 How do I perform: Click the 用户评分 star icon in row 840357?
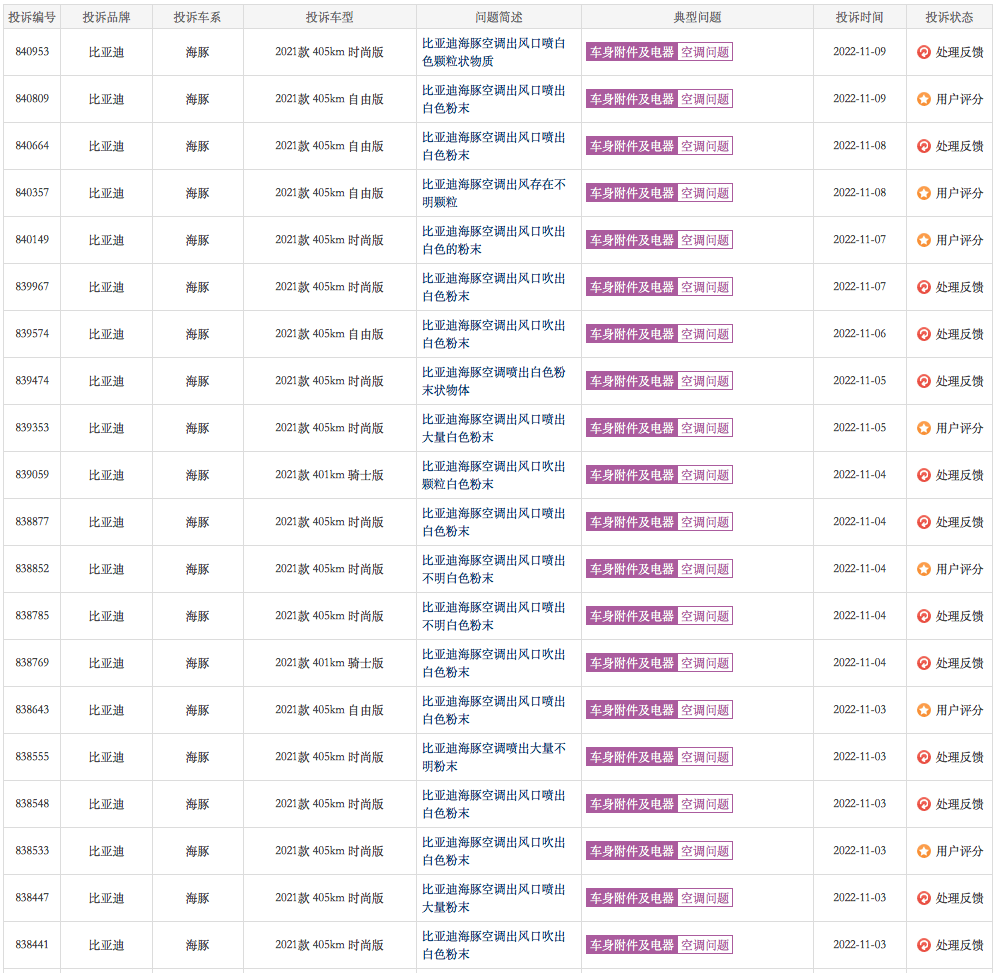(924, 193)
